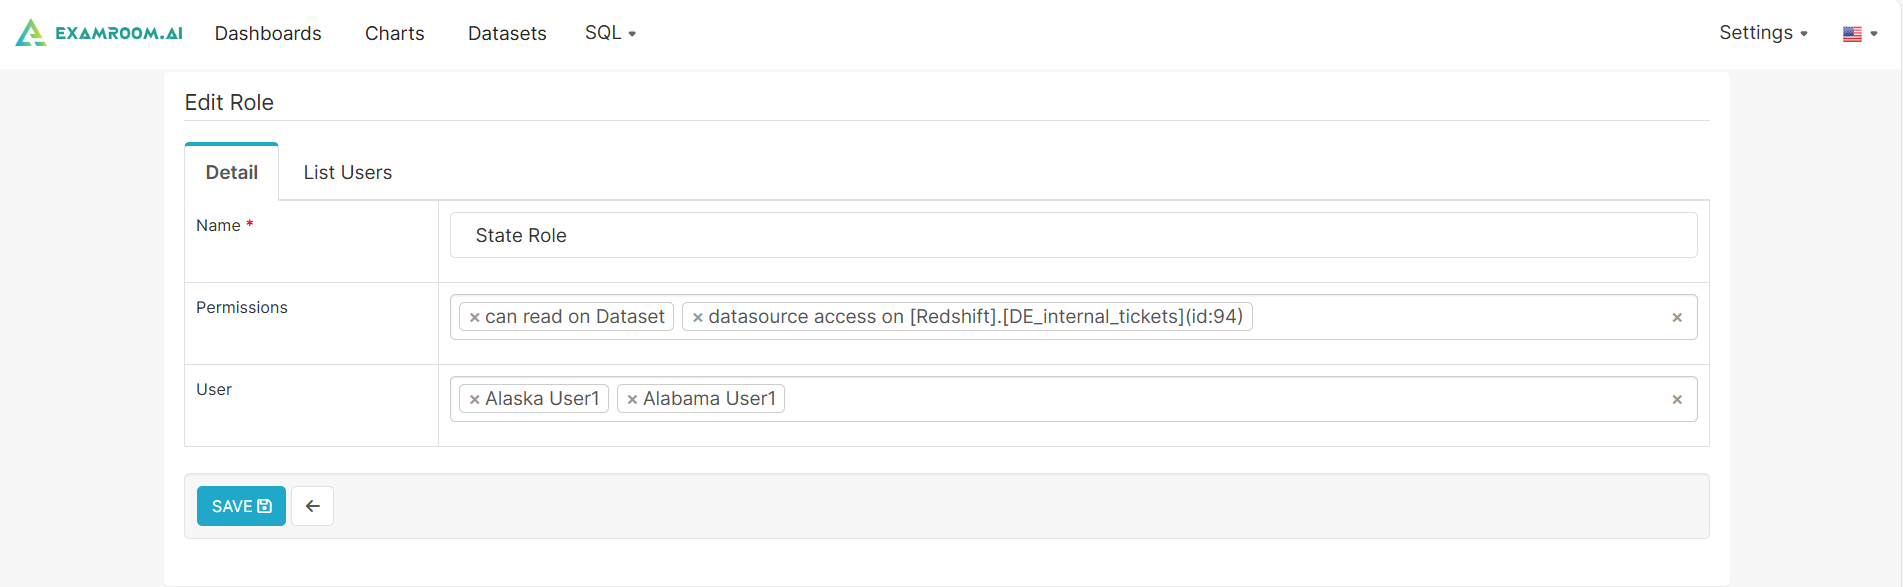Edit the Name field containing State Role
1903x587 pixels.
(x=1073, y=235)
